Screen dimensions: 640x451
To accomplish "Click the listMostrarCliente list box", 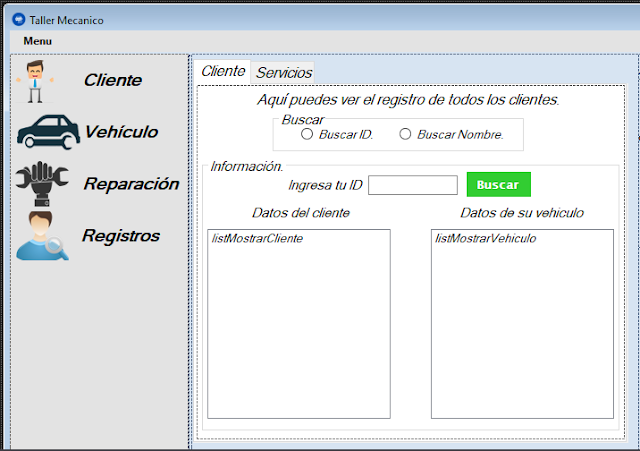I will coord(299,324).
